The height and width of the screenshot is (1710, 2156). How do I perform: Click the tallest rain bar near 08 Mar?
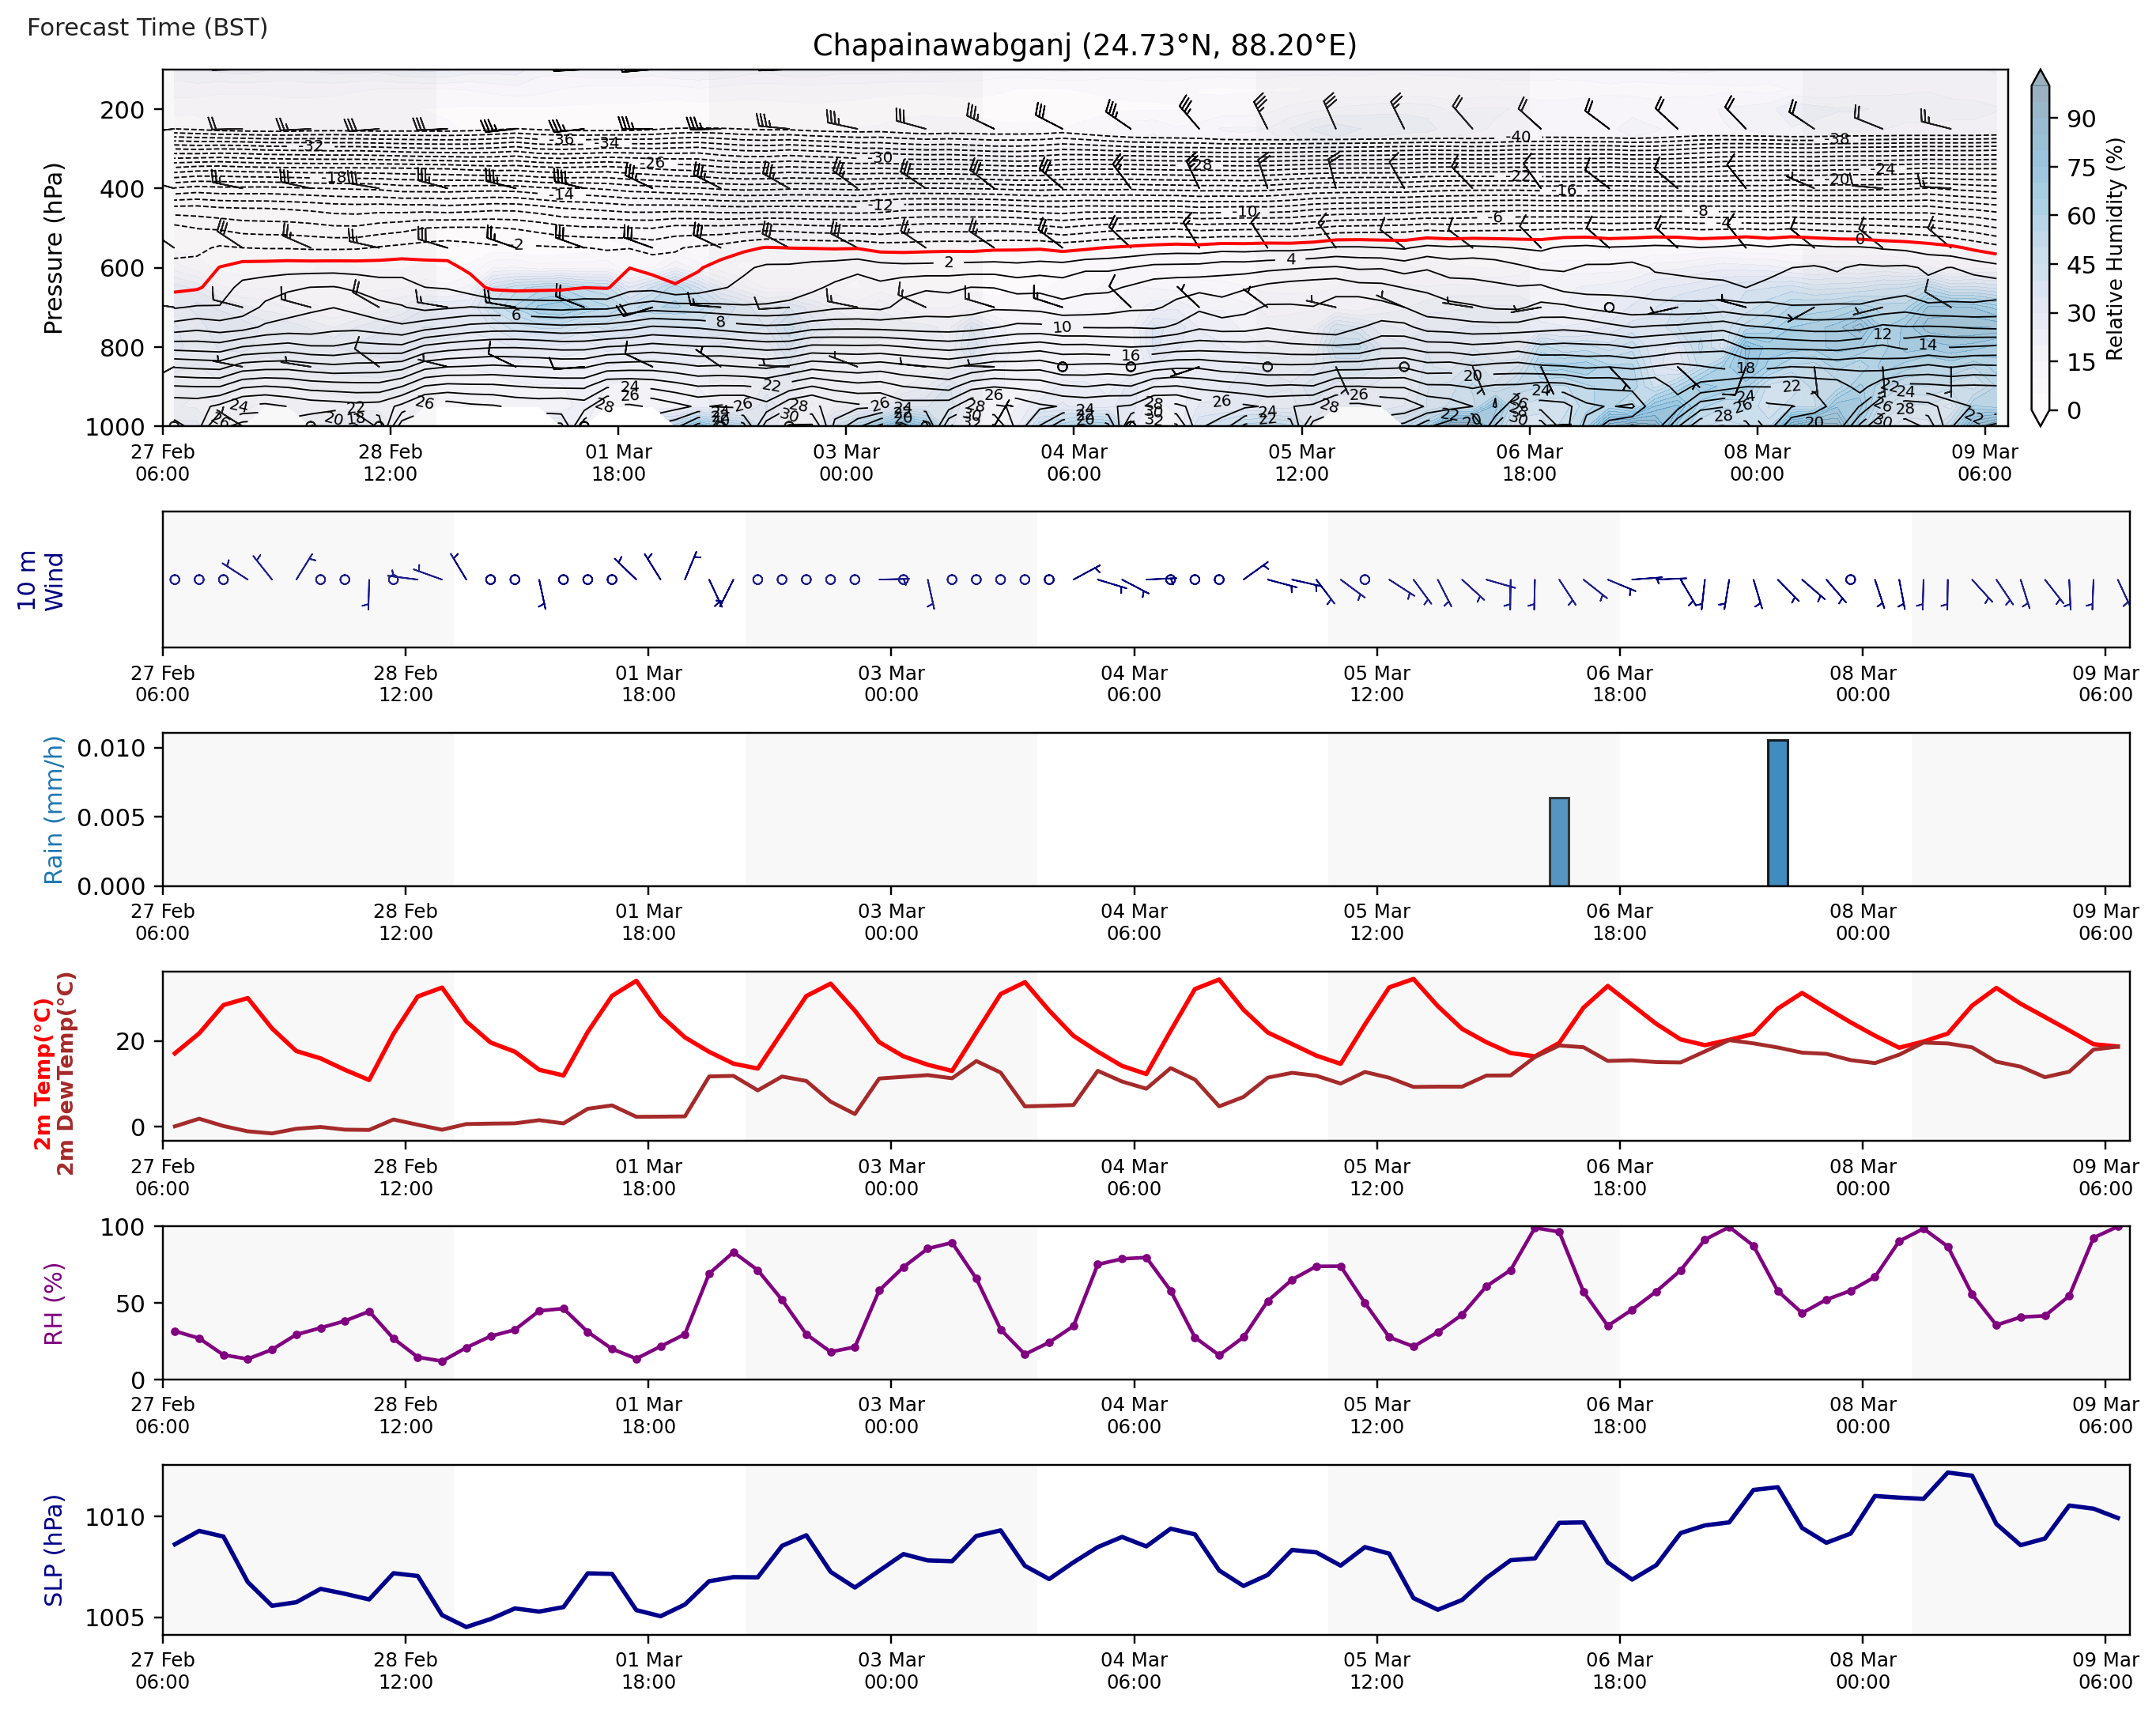coord(1777,813)
